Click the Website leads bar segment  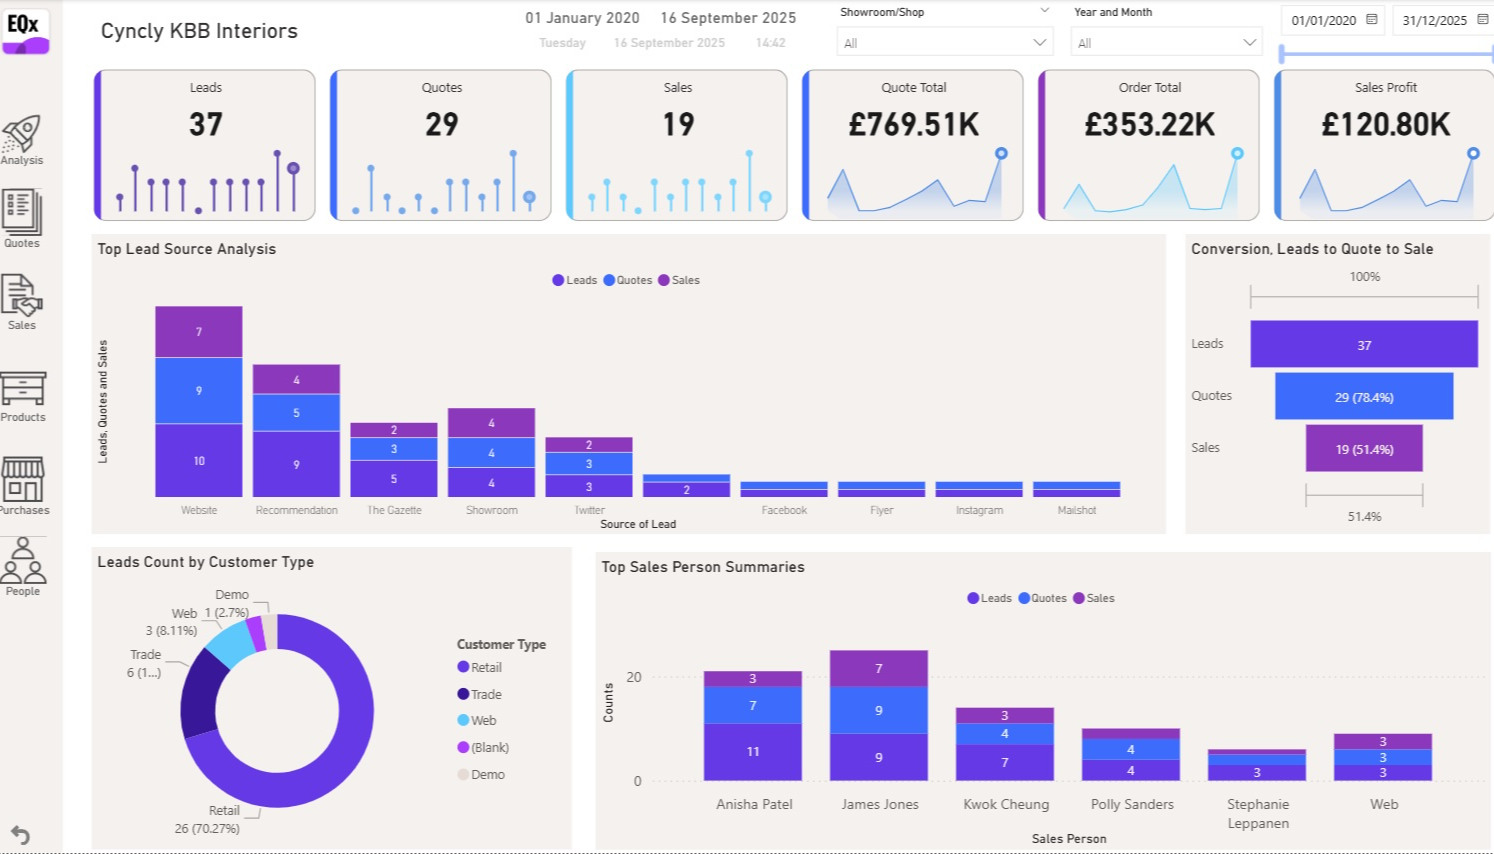coord(198,460)
